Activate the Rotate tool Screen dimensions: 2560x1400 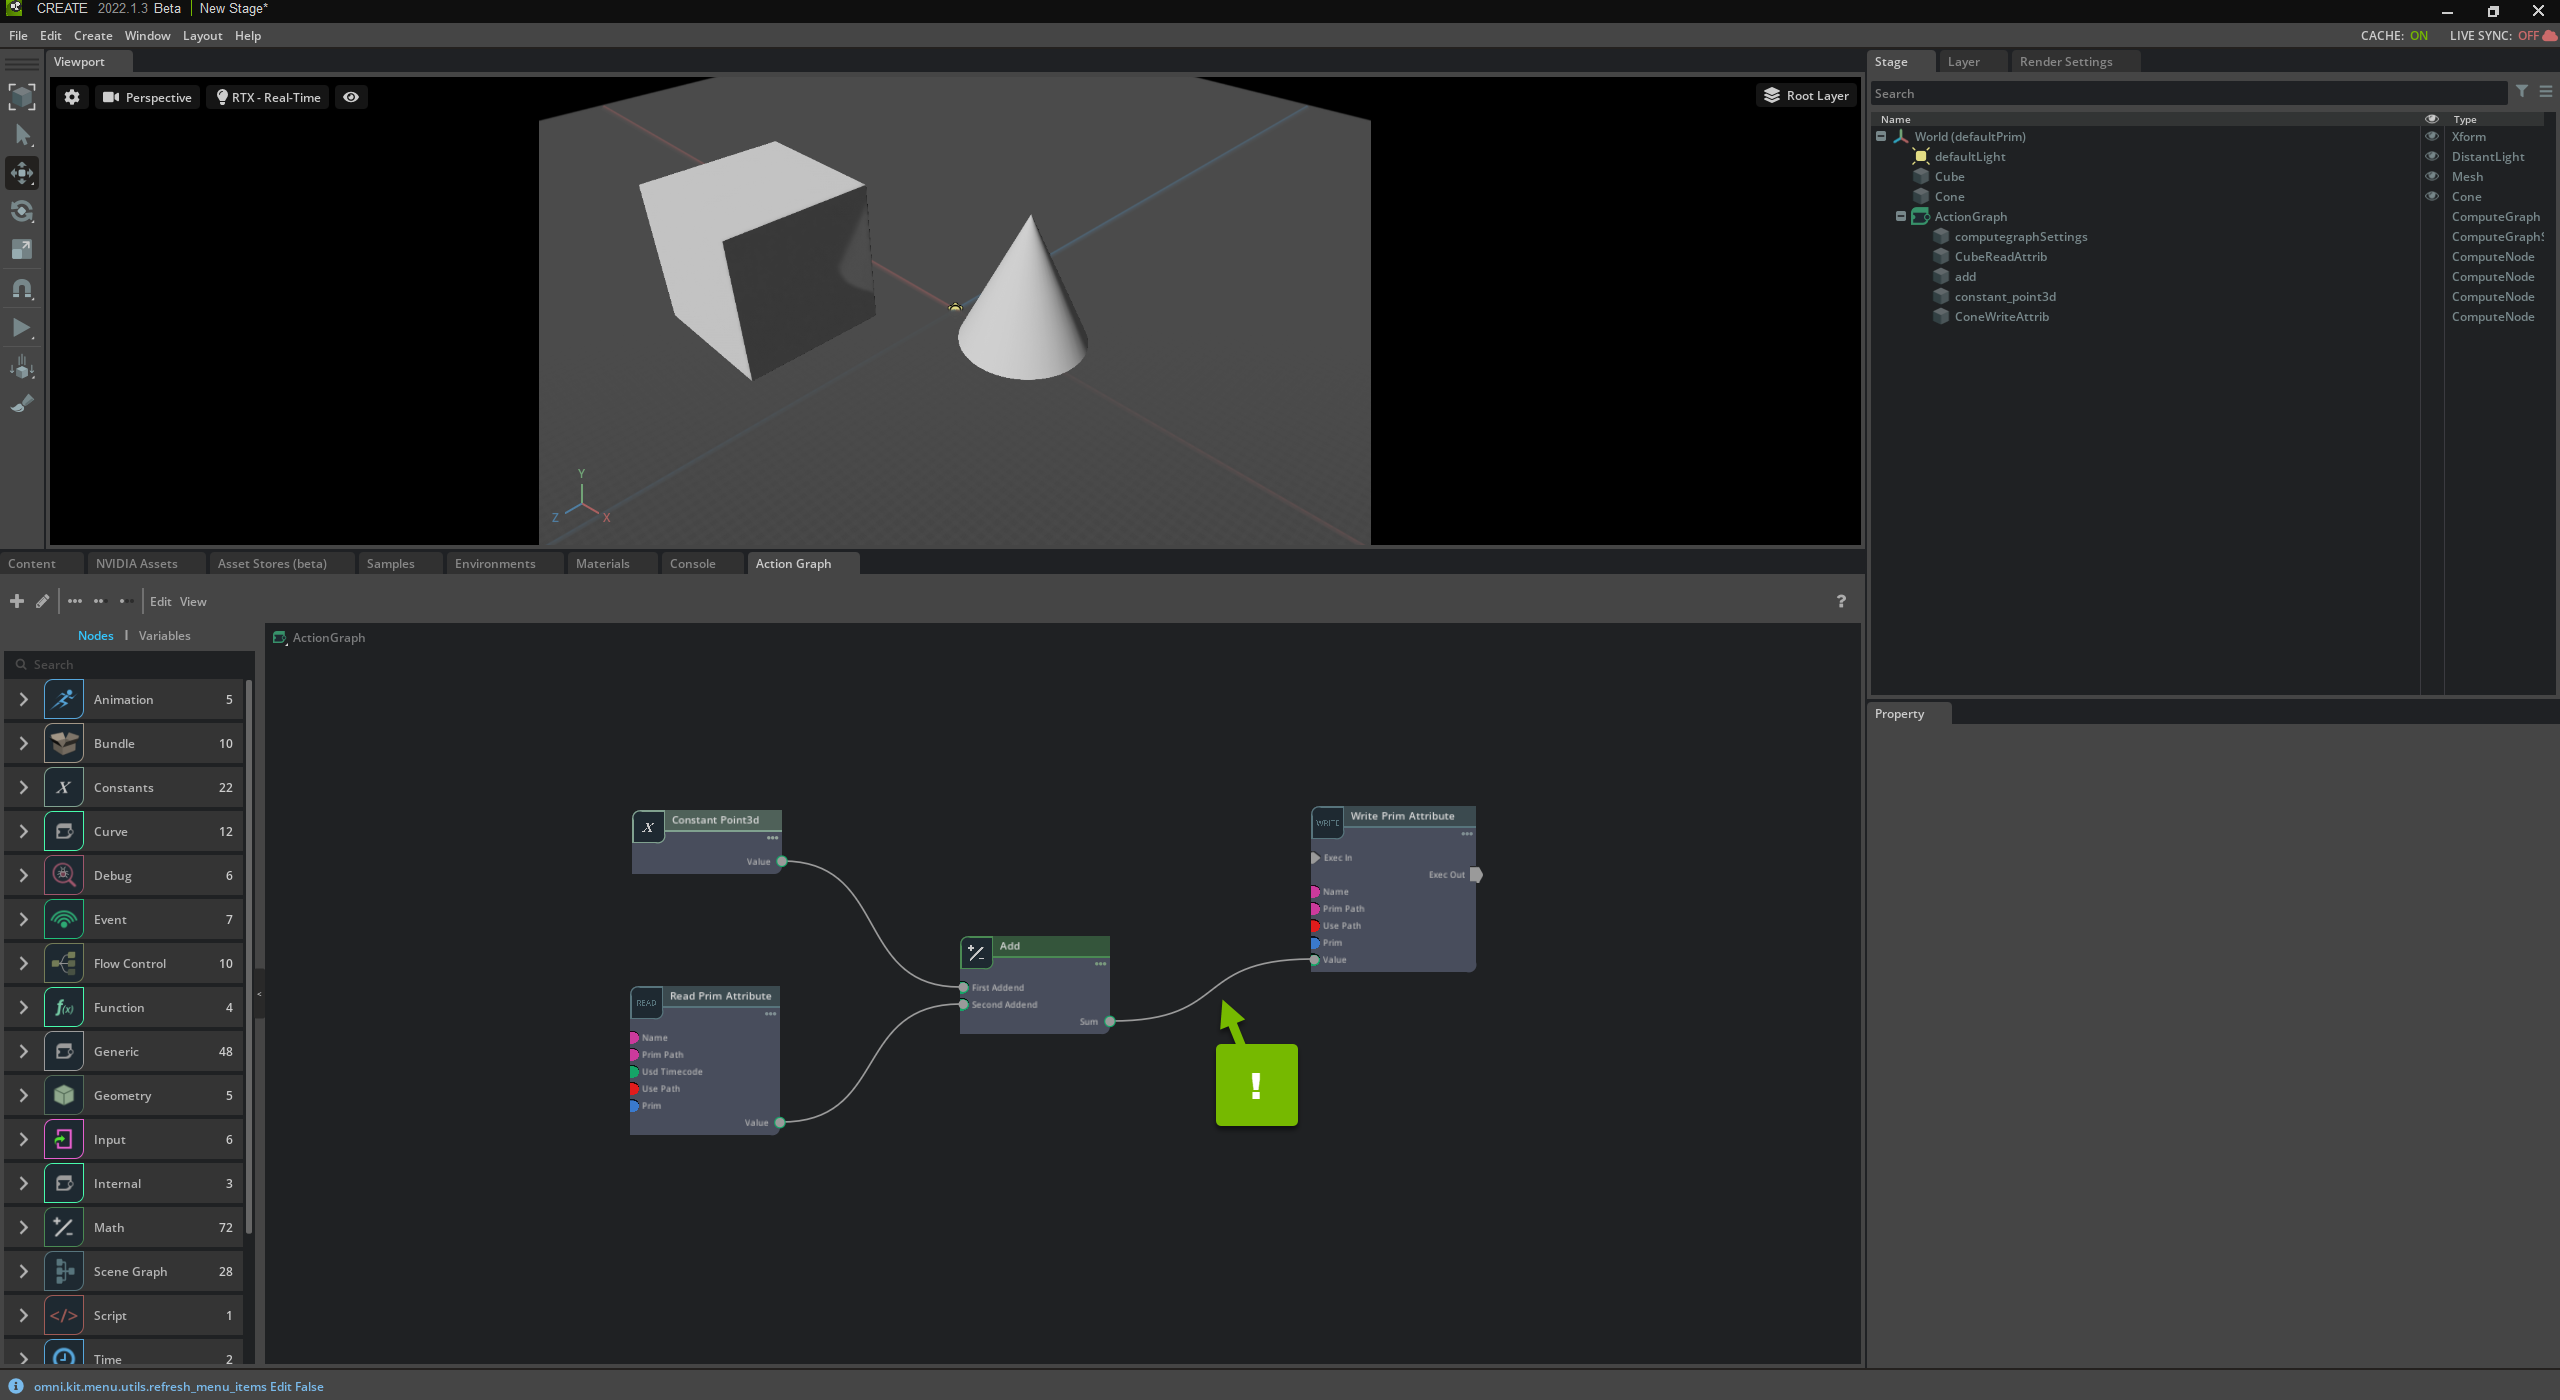tap(22, 211)
